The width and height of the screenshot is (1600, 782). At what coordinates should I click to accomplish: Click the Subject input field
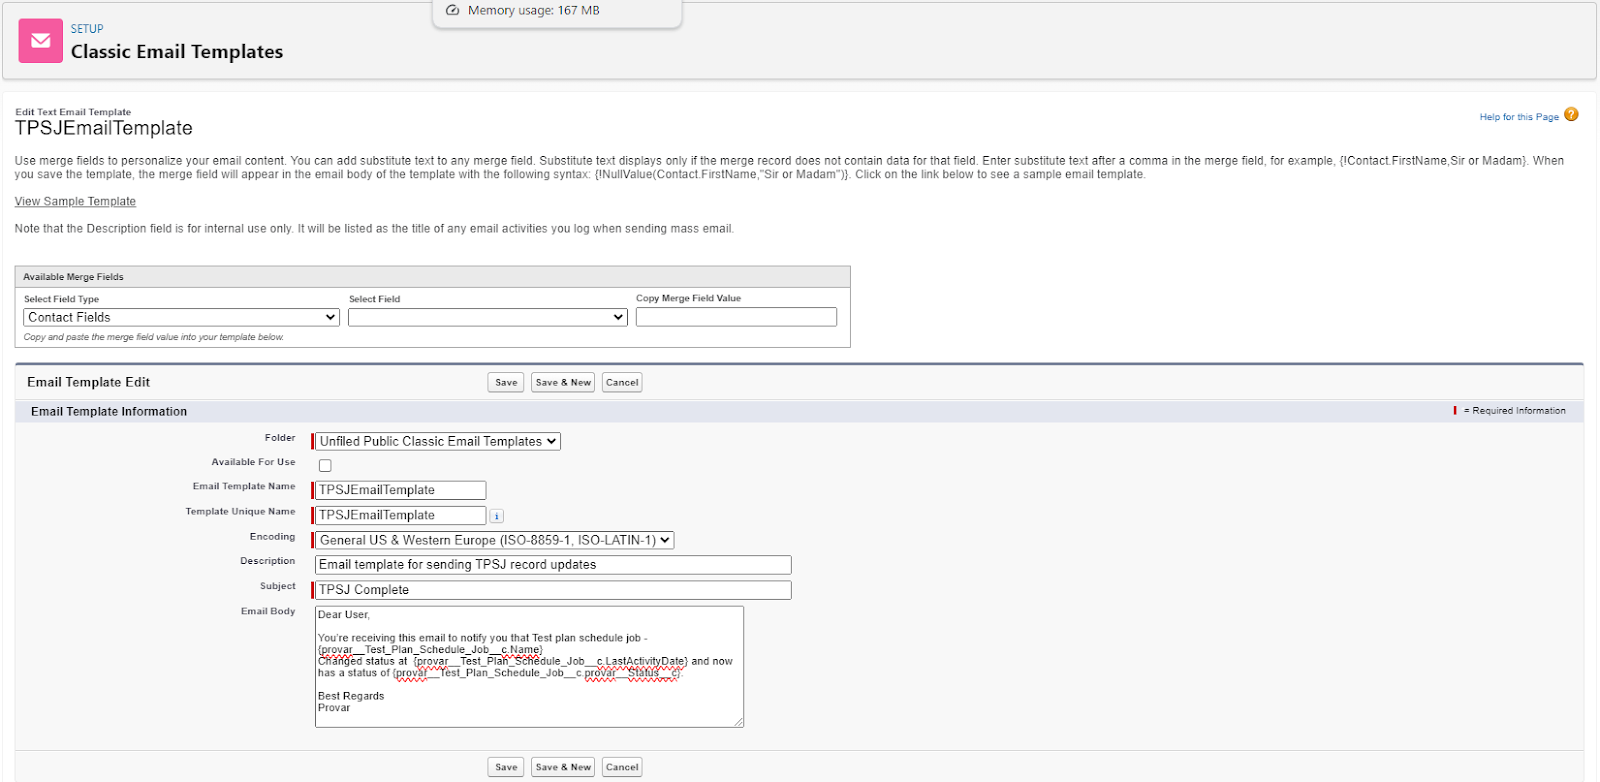553,590
